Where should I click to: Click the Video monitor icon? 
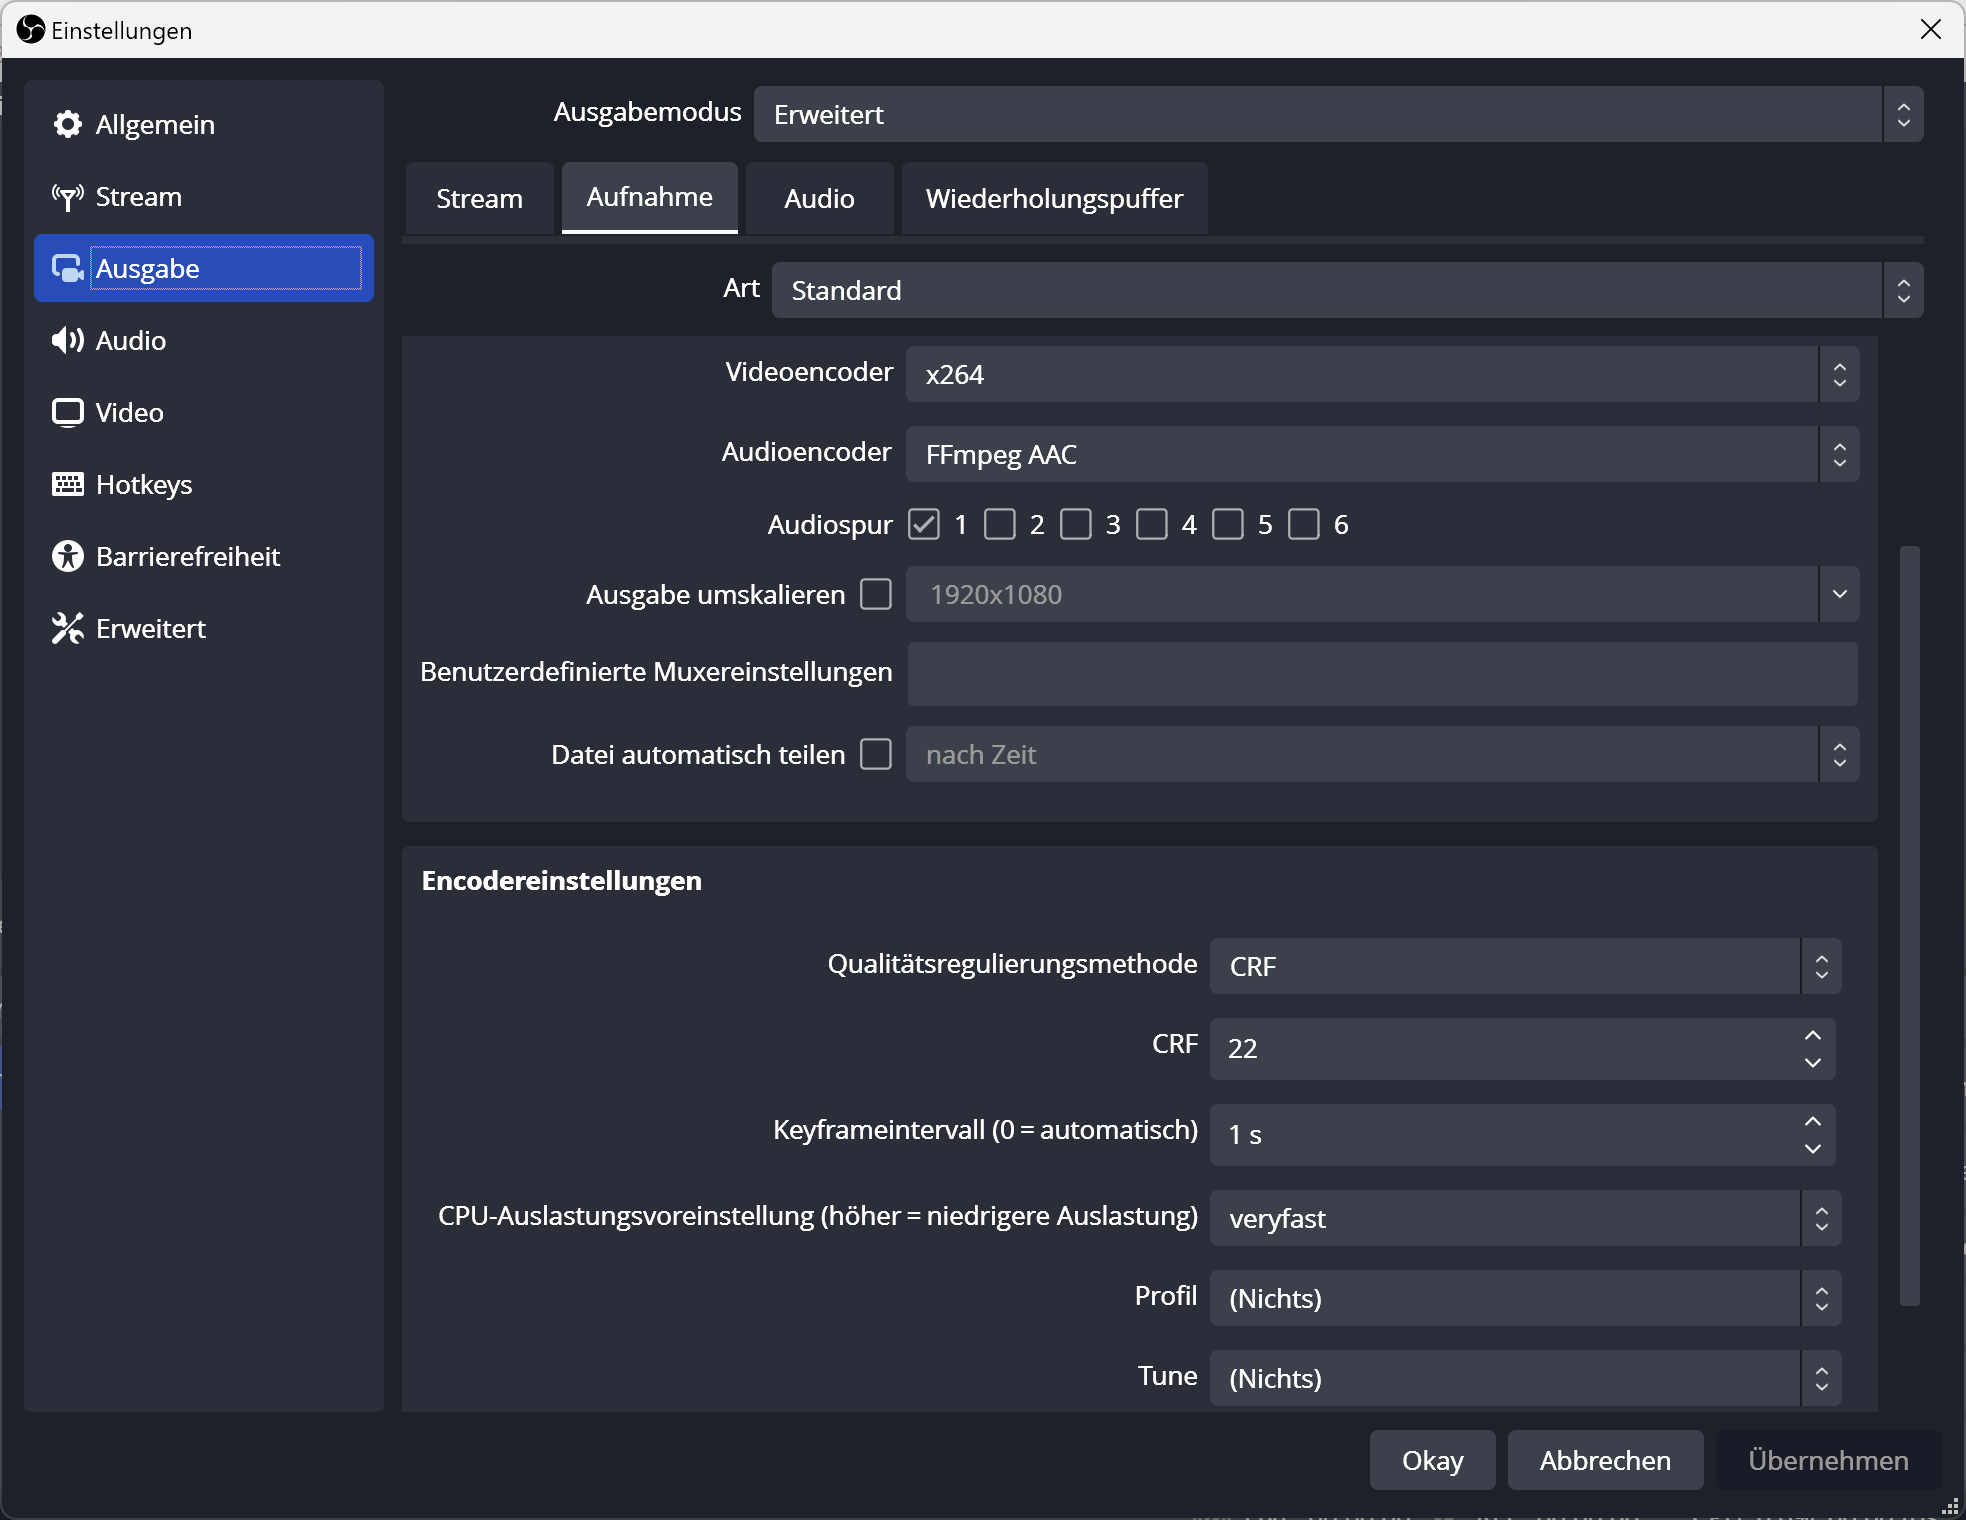point(68,413)
